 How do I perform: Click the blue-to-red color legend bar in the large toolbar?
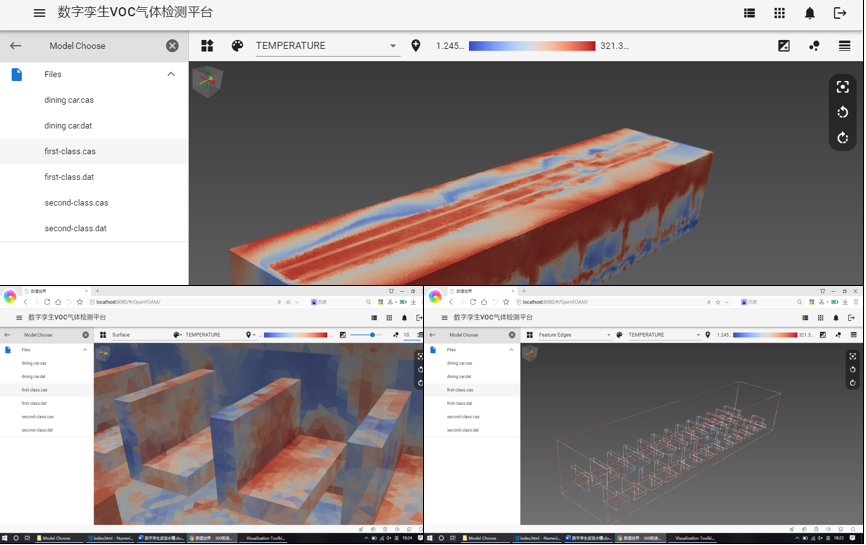(531, 46)
